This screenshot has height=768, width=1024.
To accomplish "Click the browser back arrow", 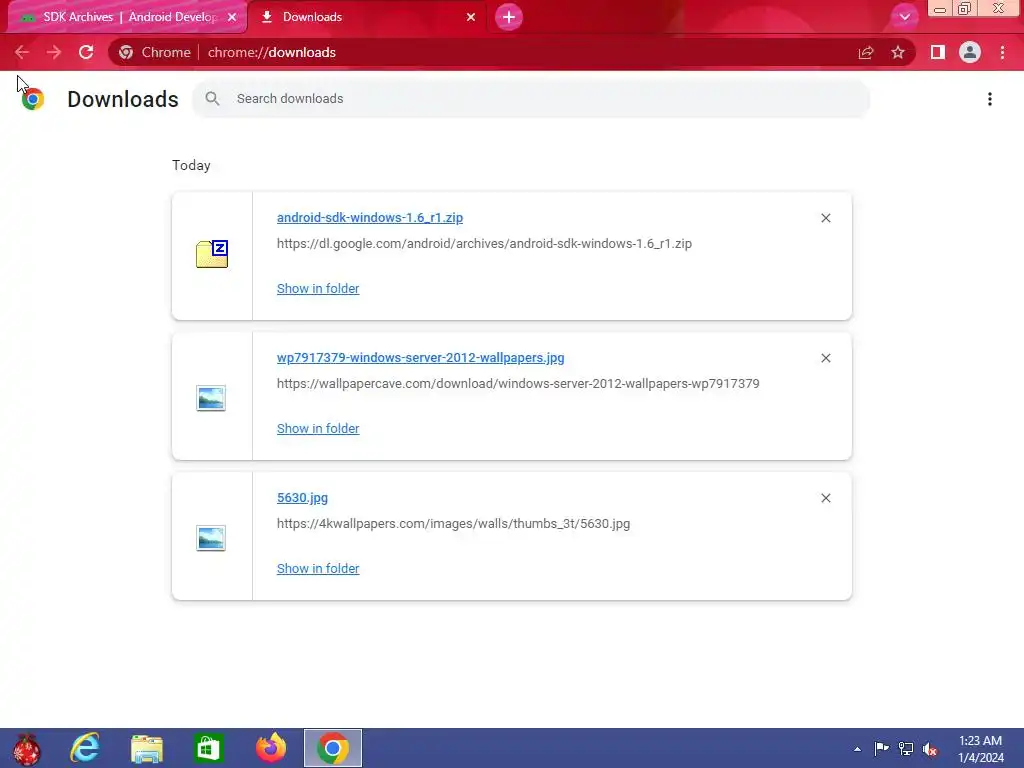I will point(22,52).
